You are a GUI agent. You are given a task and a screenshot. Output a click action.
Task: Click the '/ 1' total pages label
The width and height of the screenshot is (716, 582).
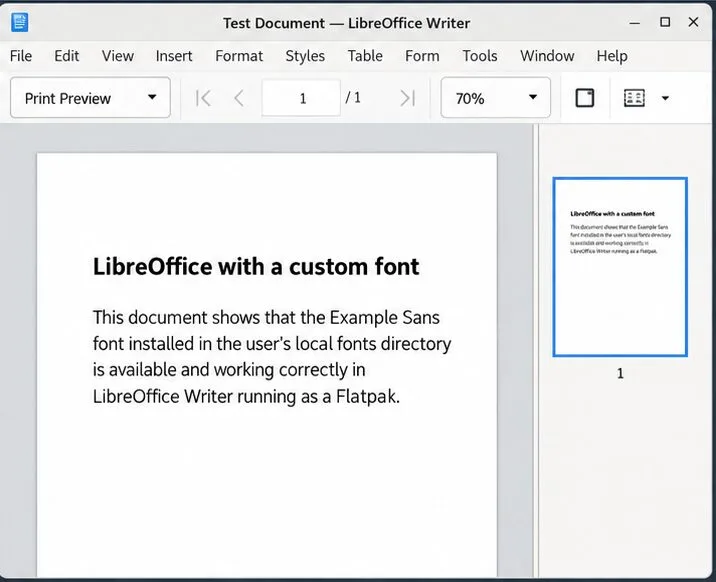(x=353, y=97)
